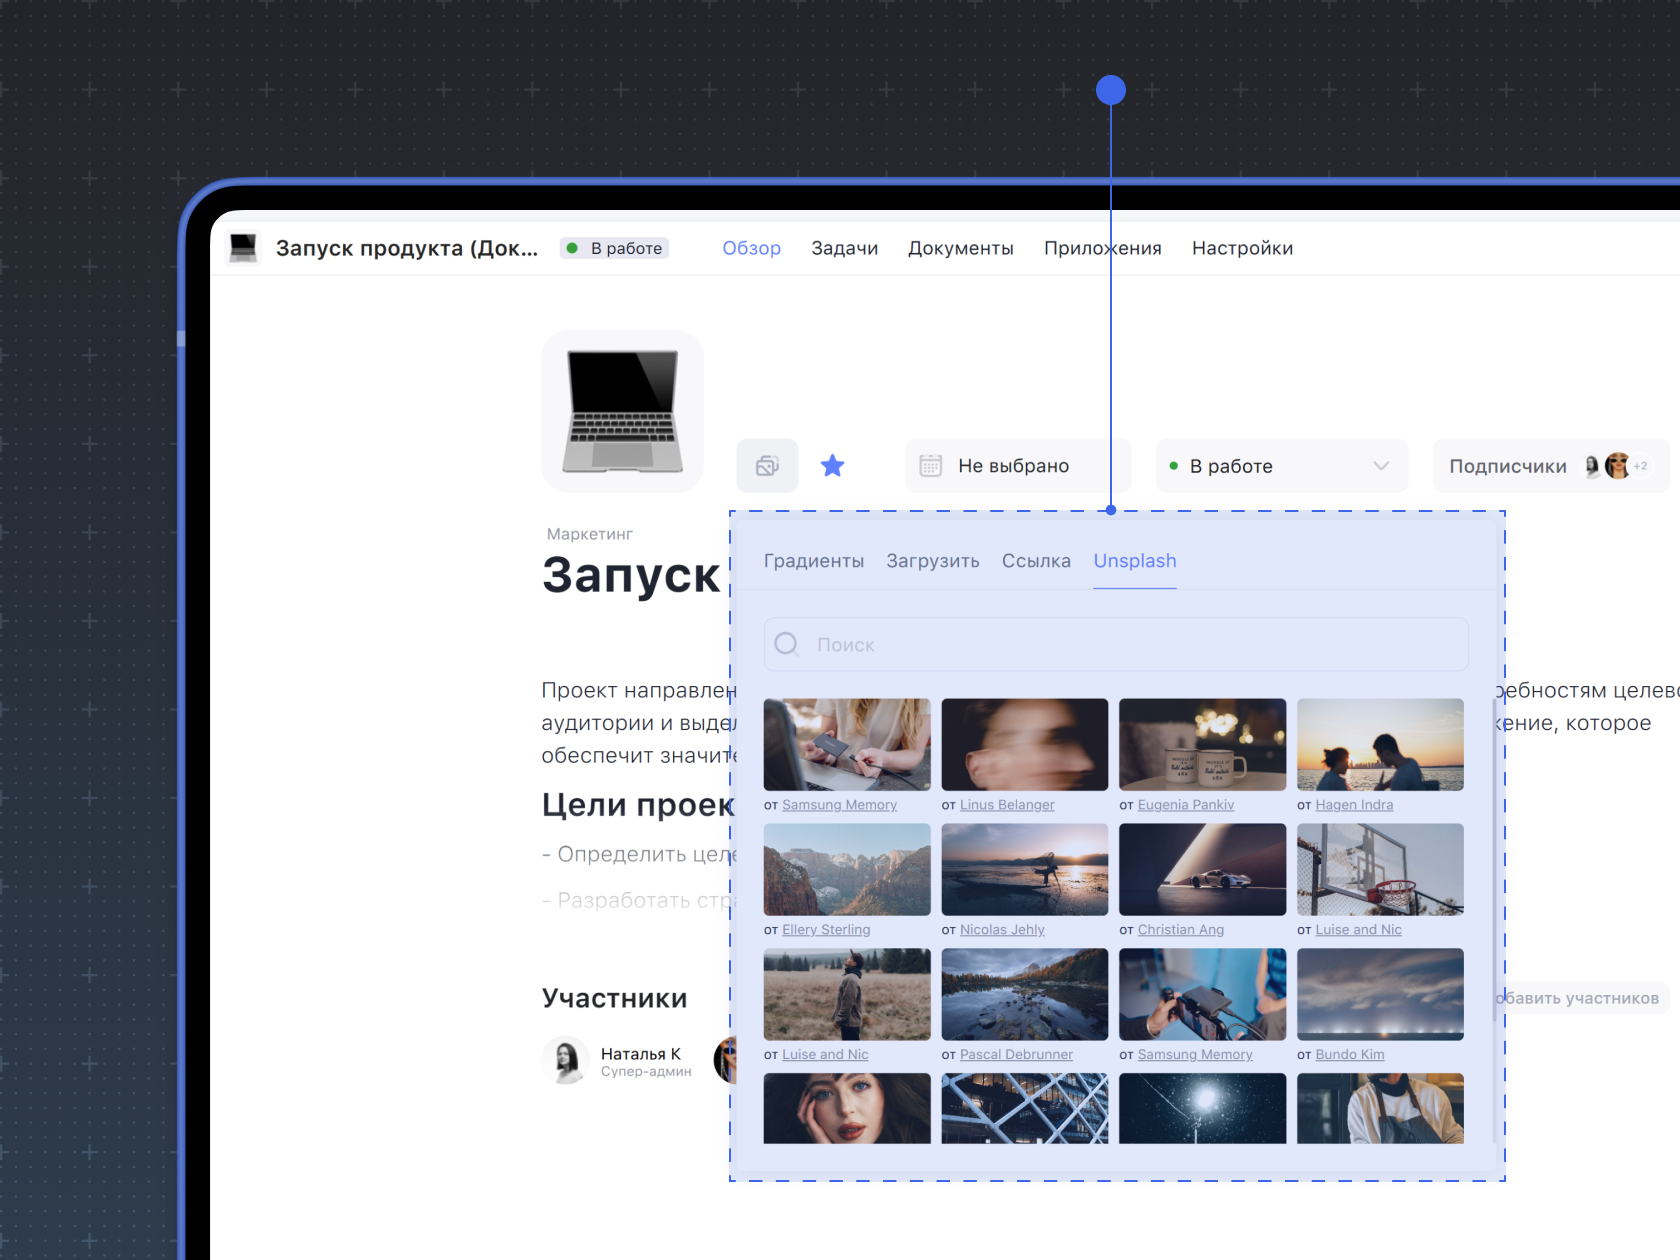Select the basketball hoop photo thumbnail
This screenshot has width=1680, height=1260.
pyautogui.click(x=1380, y=869)
